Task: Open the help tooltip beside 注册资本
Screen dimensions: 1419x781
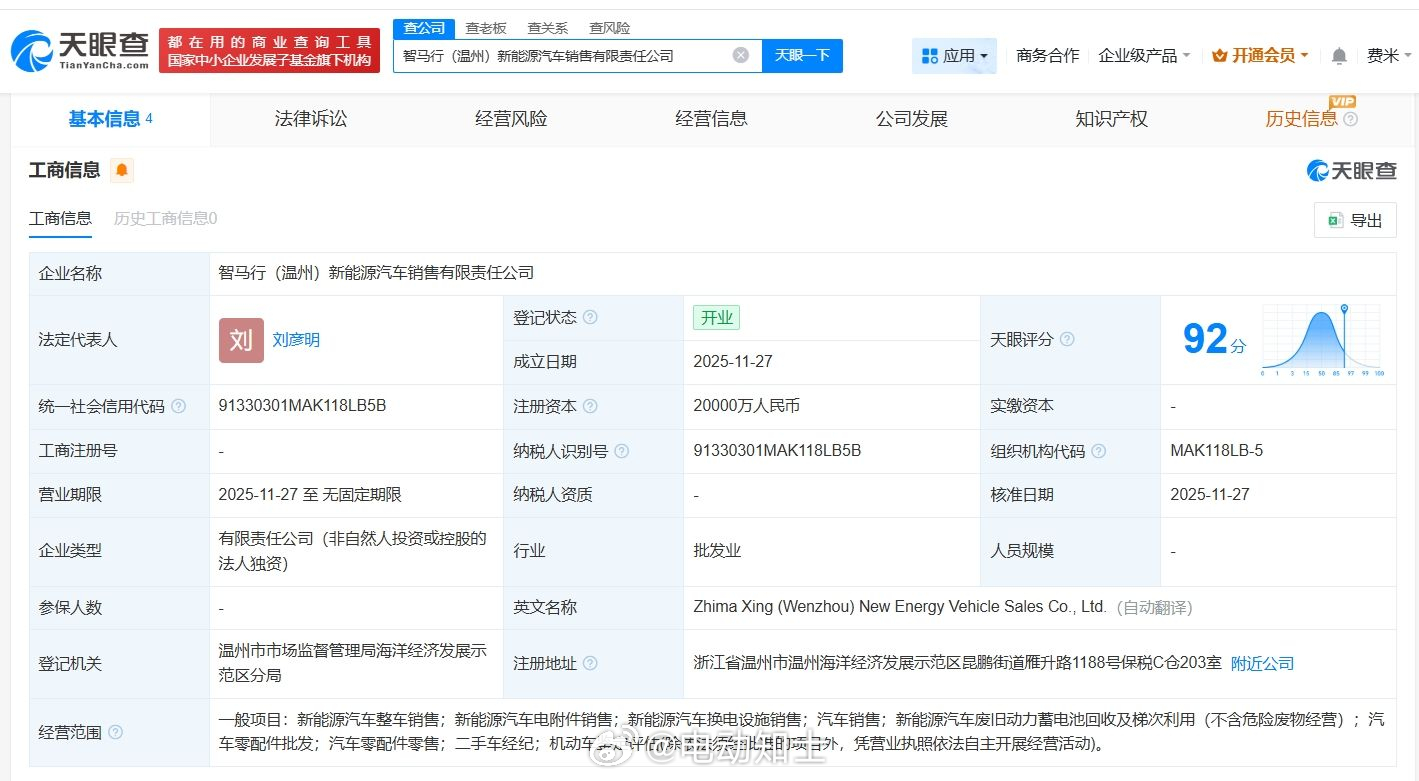Action: pos(590,406)
